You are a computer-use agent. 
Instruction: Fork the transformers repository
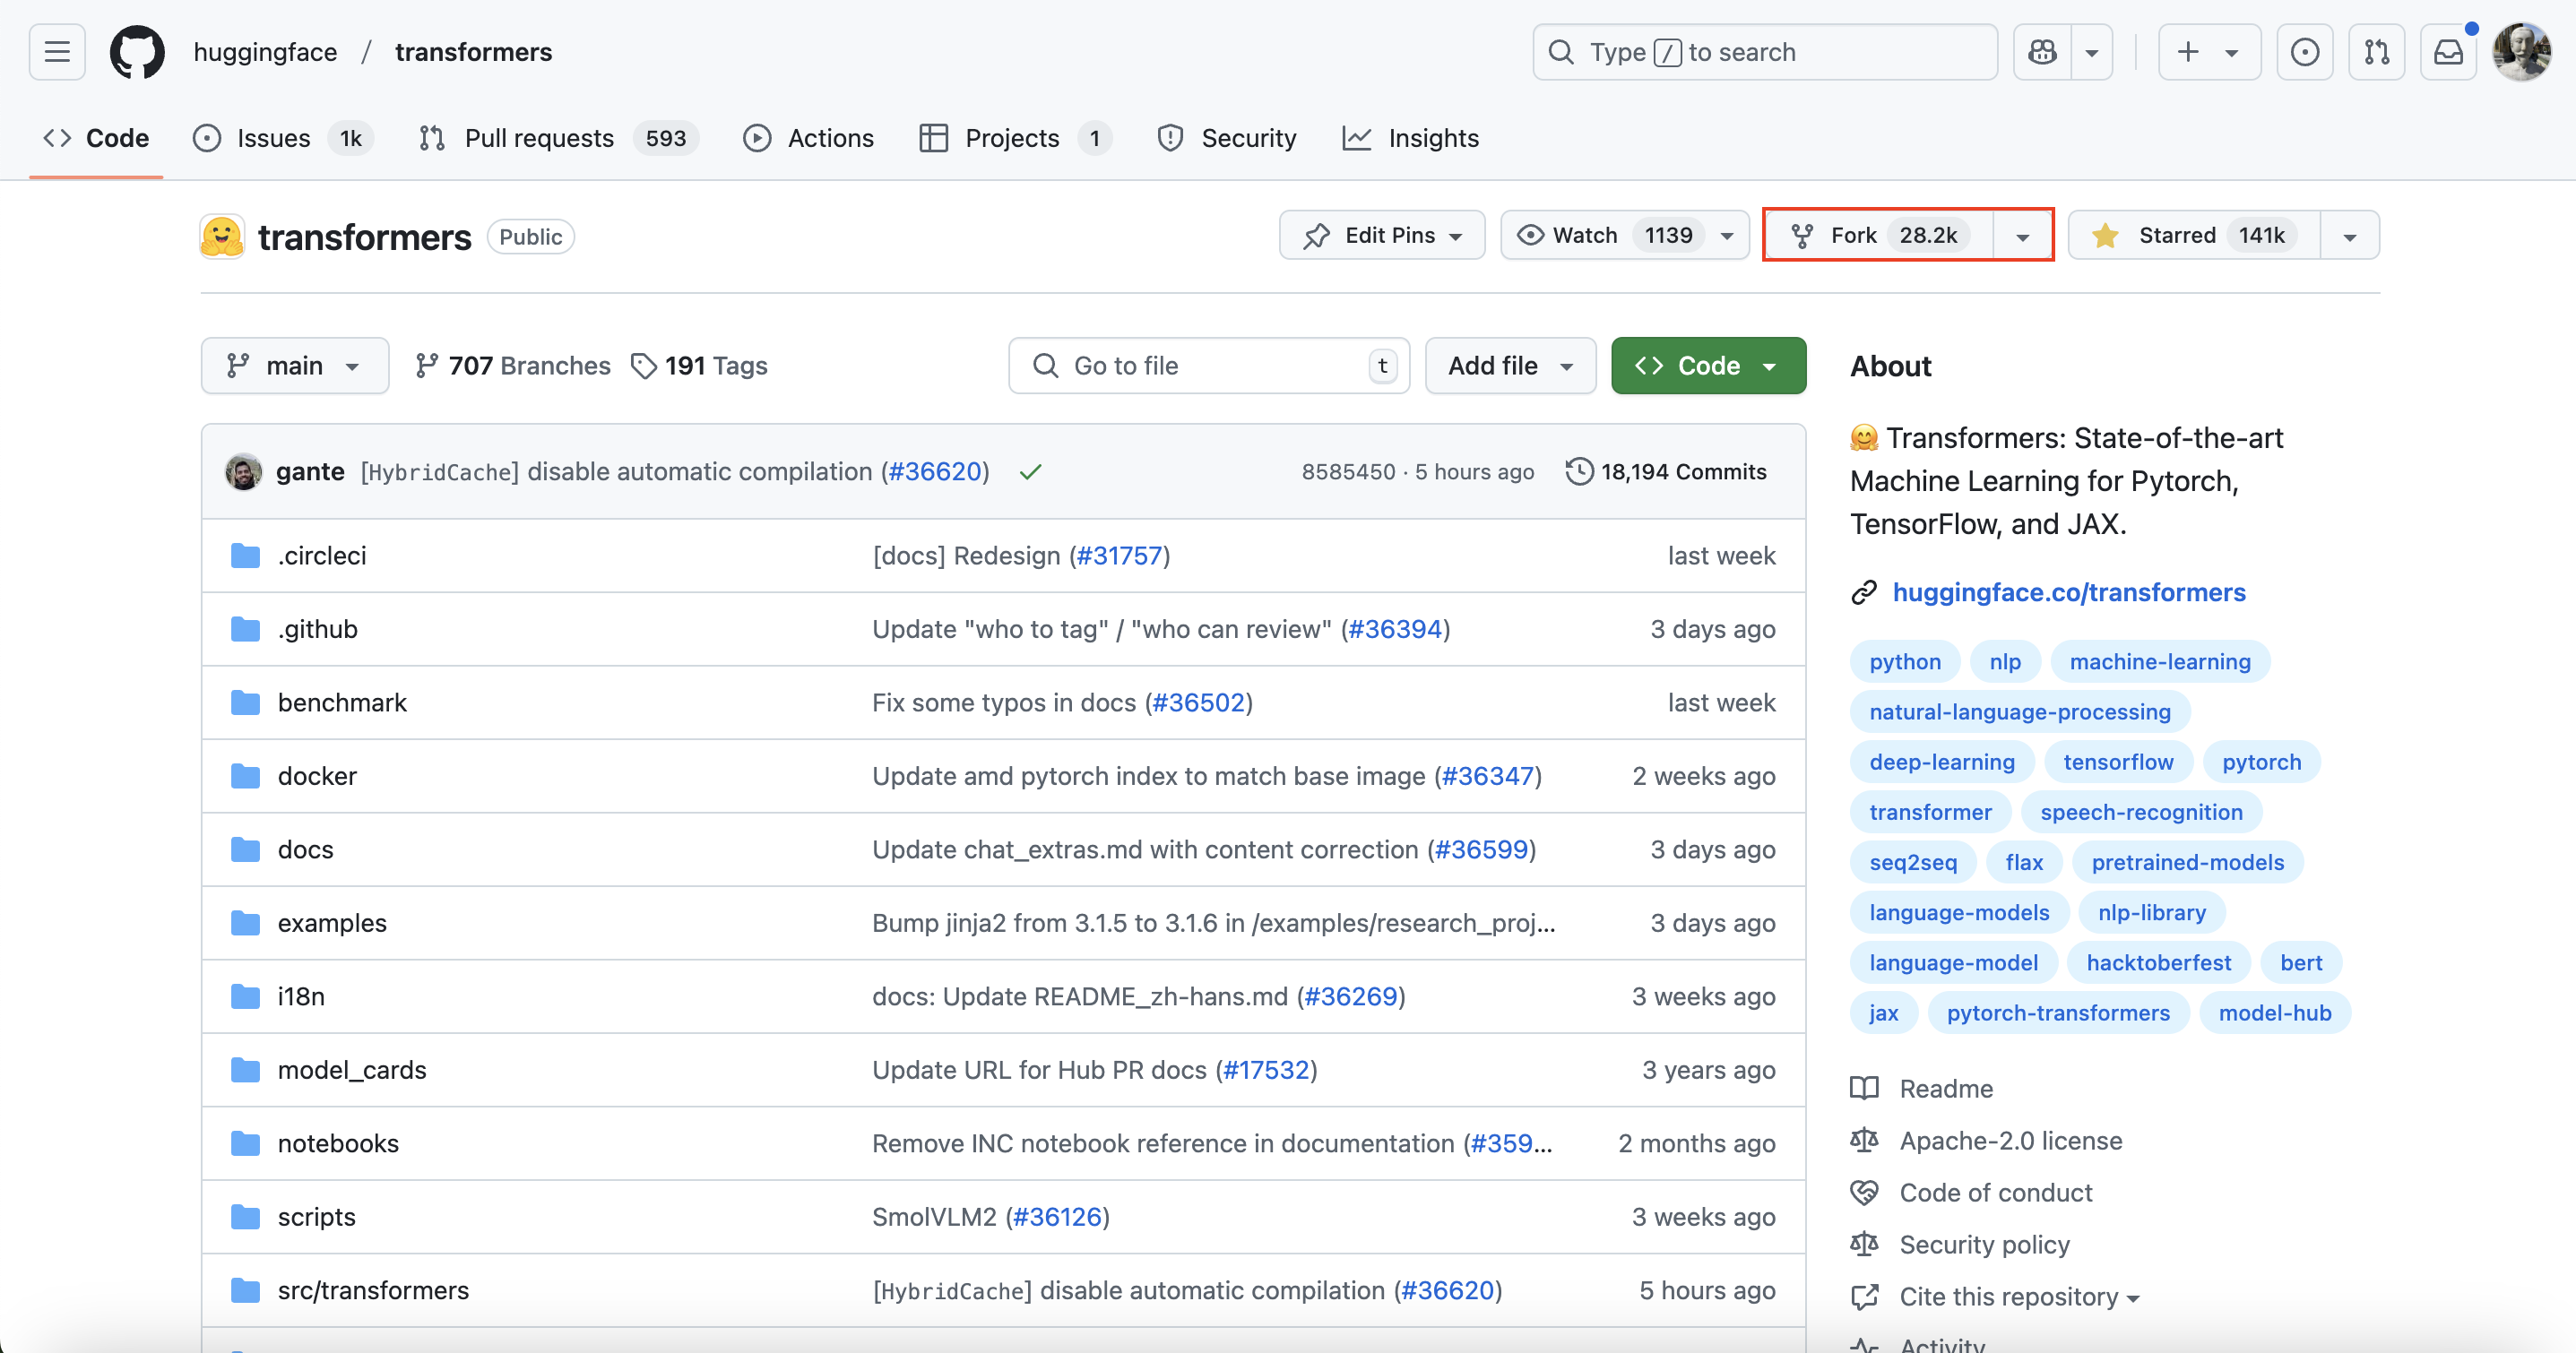pyautogui.click(x=1880, y=235)
